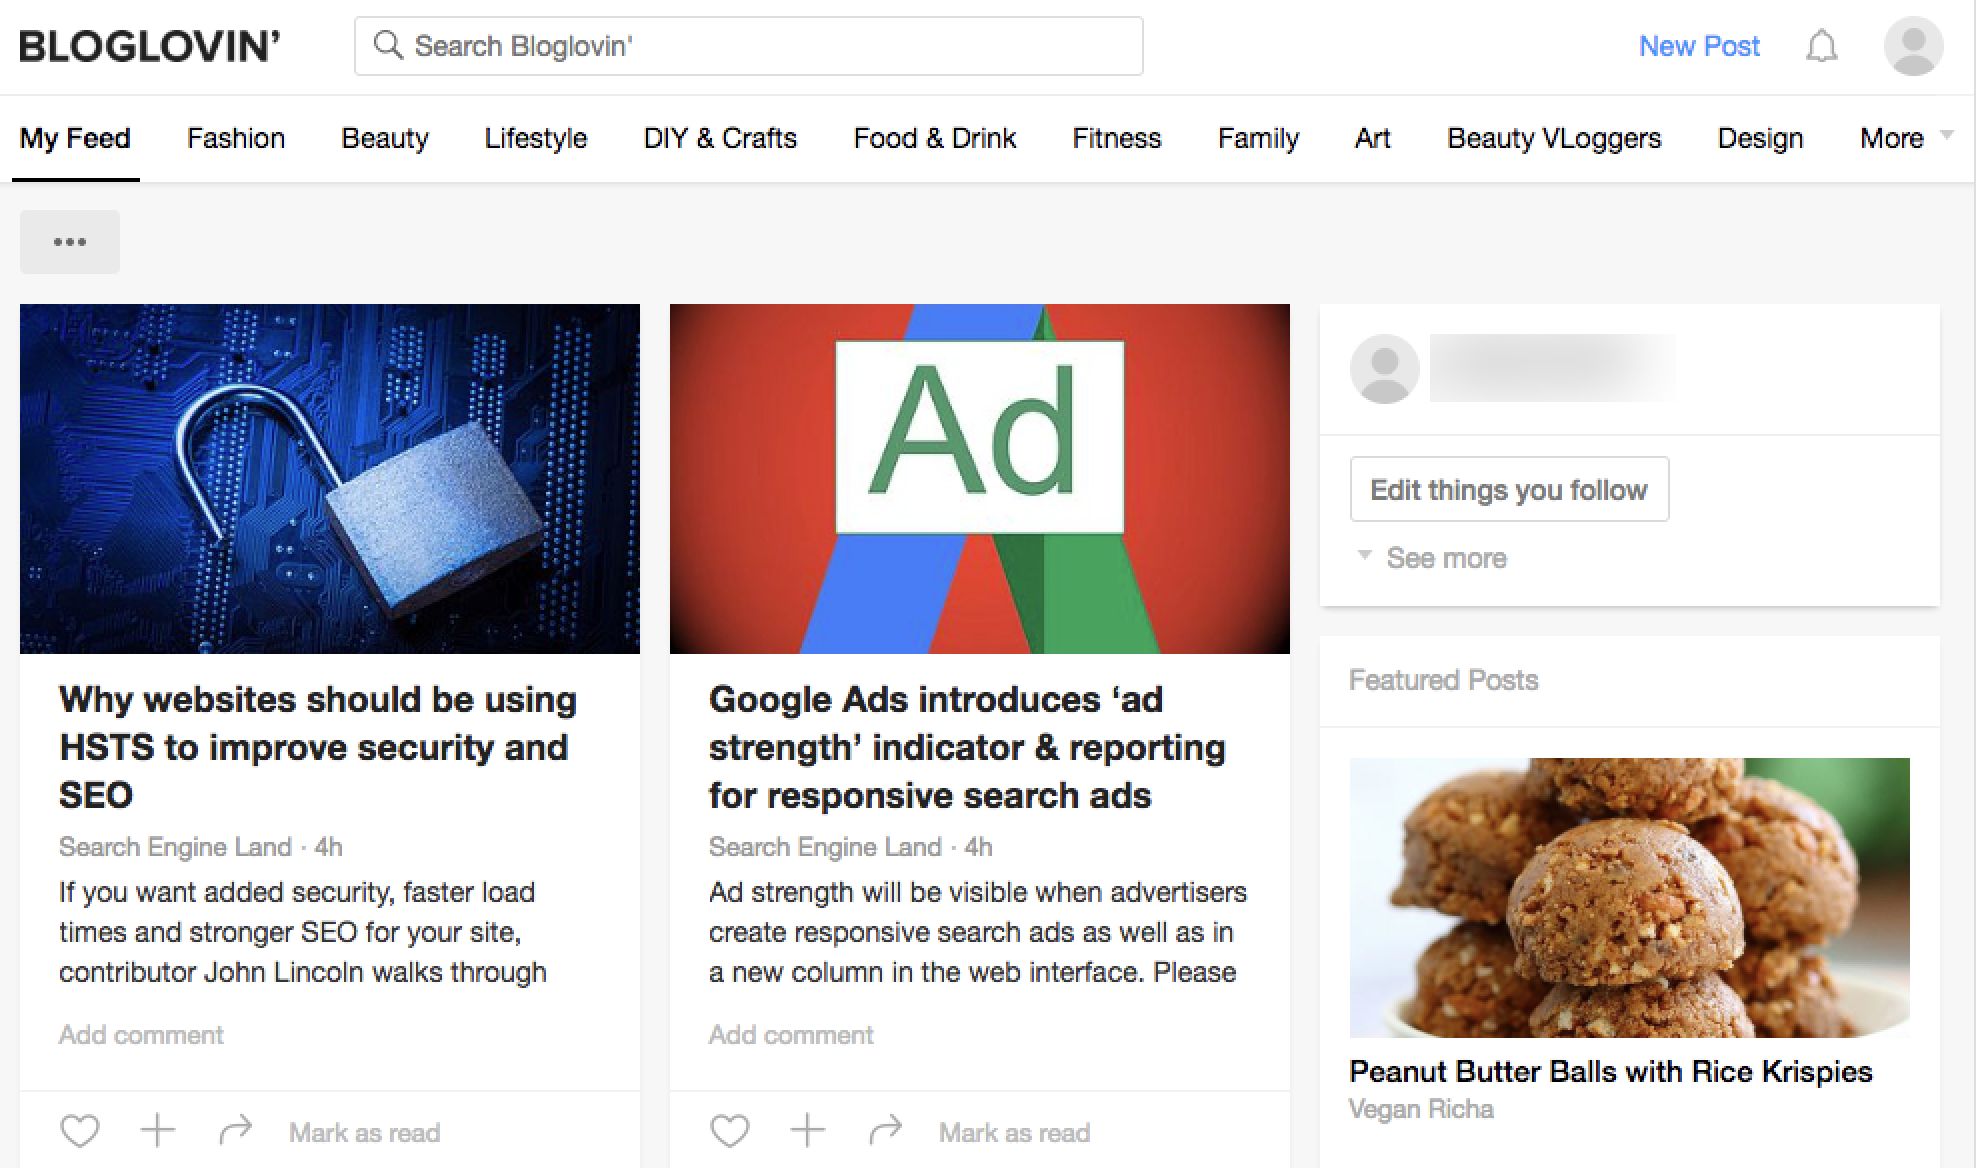This screenshot has height=1168, width=1976.
Task: Like the Google Ads post with the heart
Action: click(x=729, y=1131)
